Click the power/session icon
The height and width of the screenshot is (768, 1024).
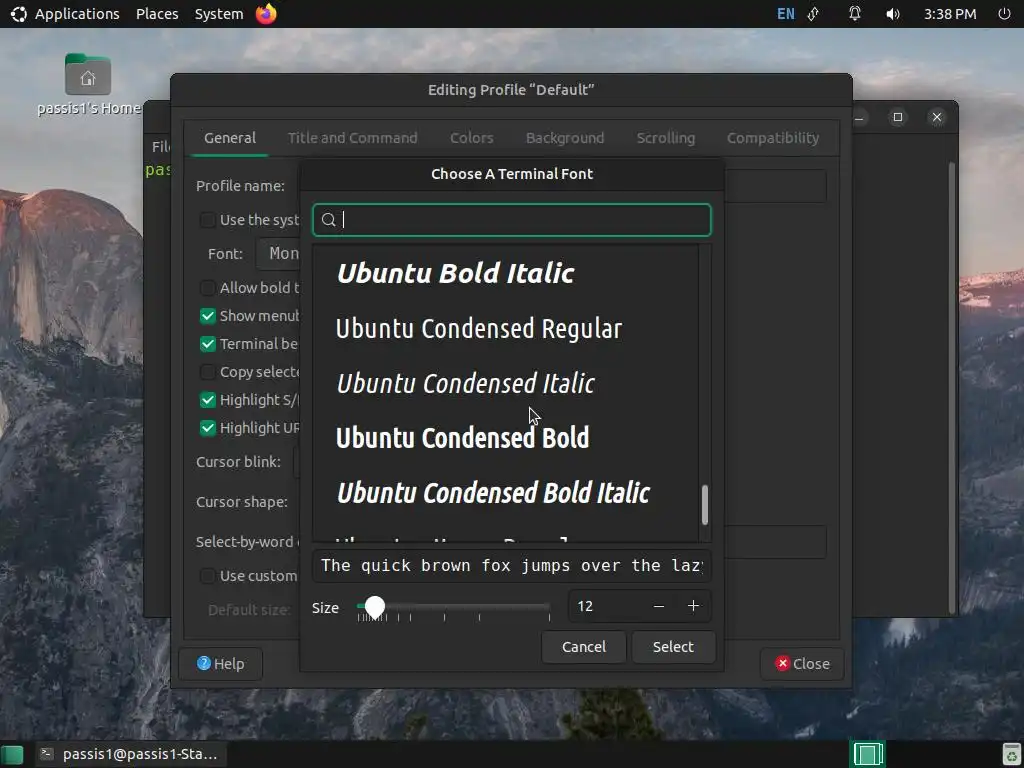pos(1004,14)
